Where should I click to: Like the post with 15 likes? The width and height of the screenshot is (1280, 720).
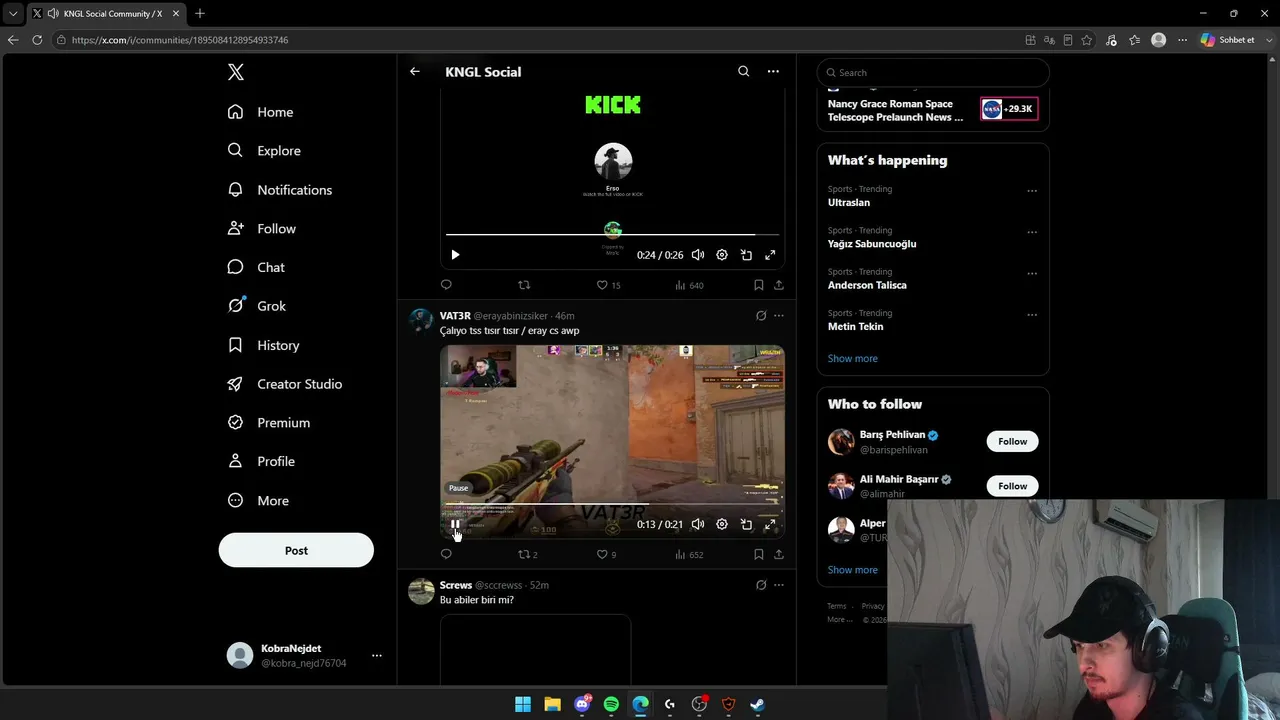(608, 285)
